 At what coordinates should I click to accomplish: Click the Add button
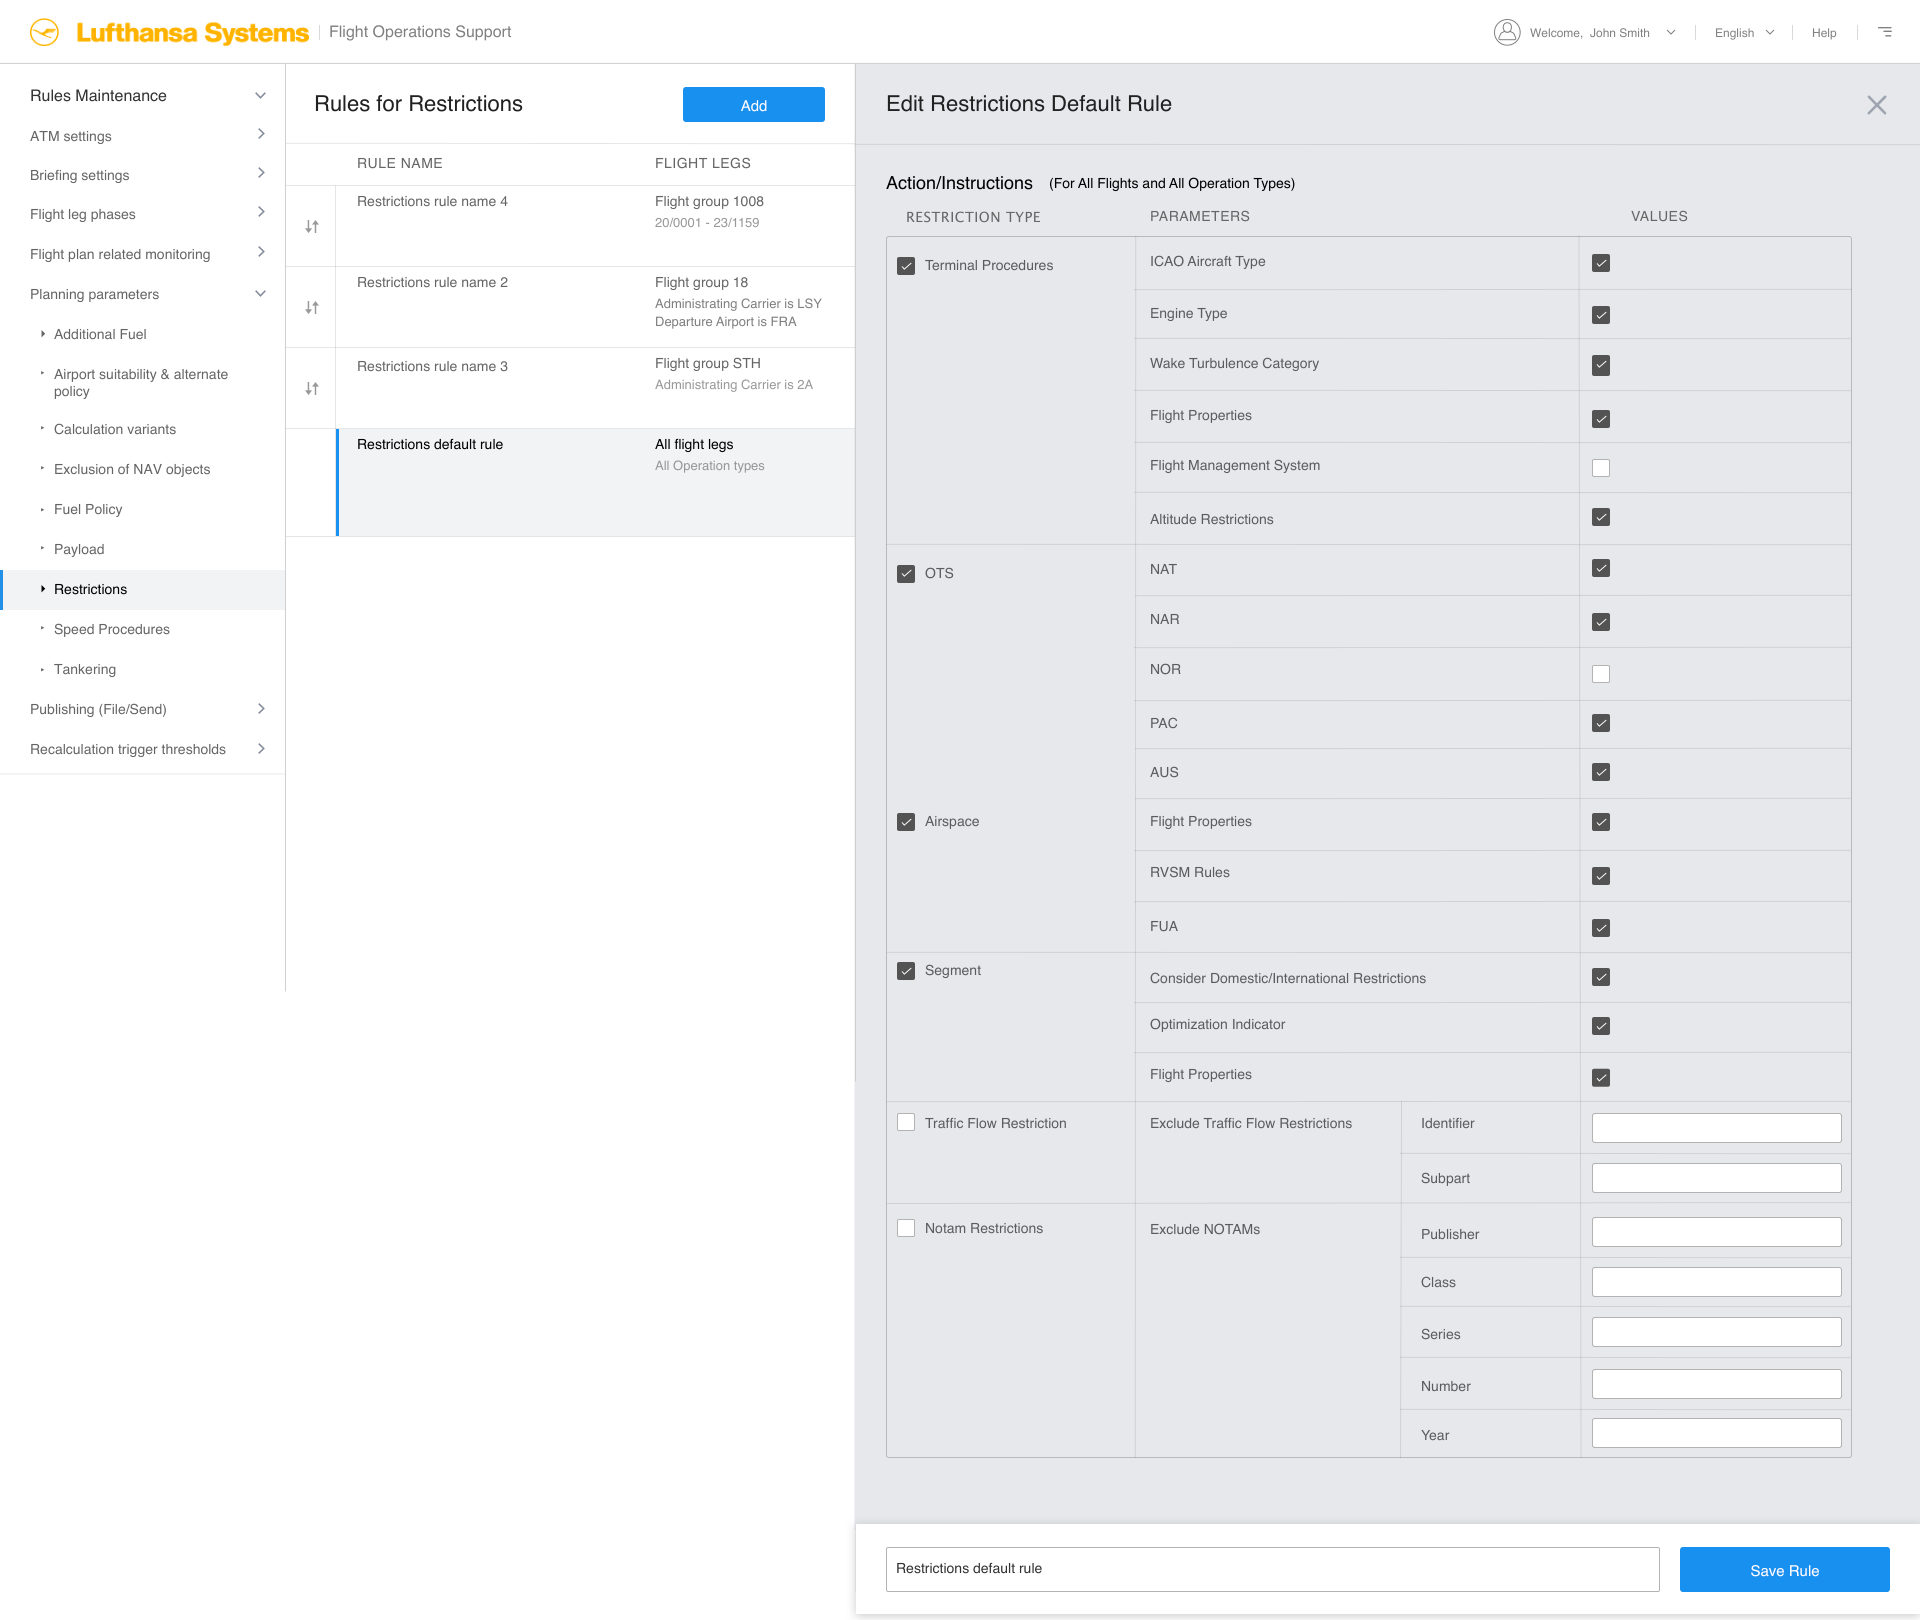pos(754,105)
